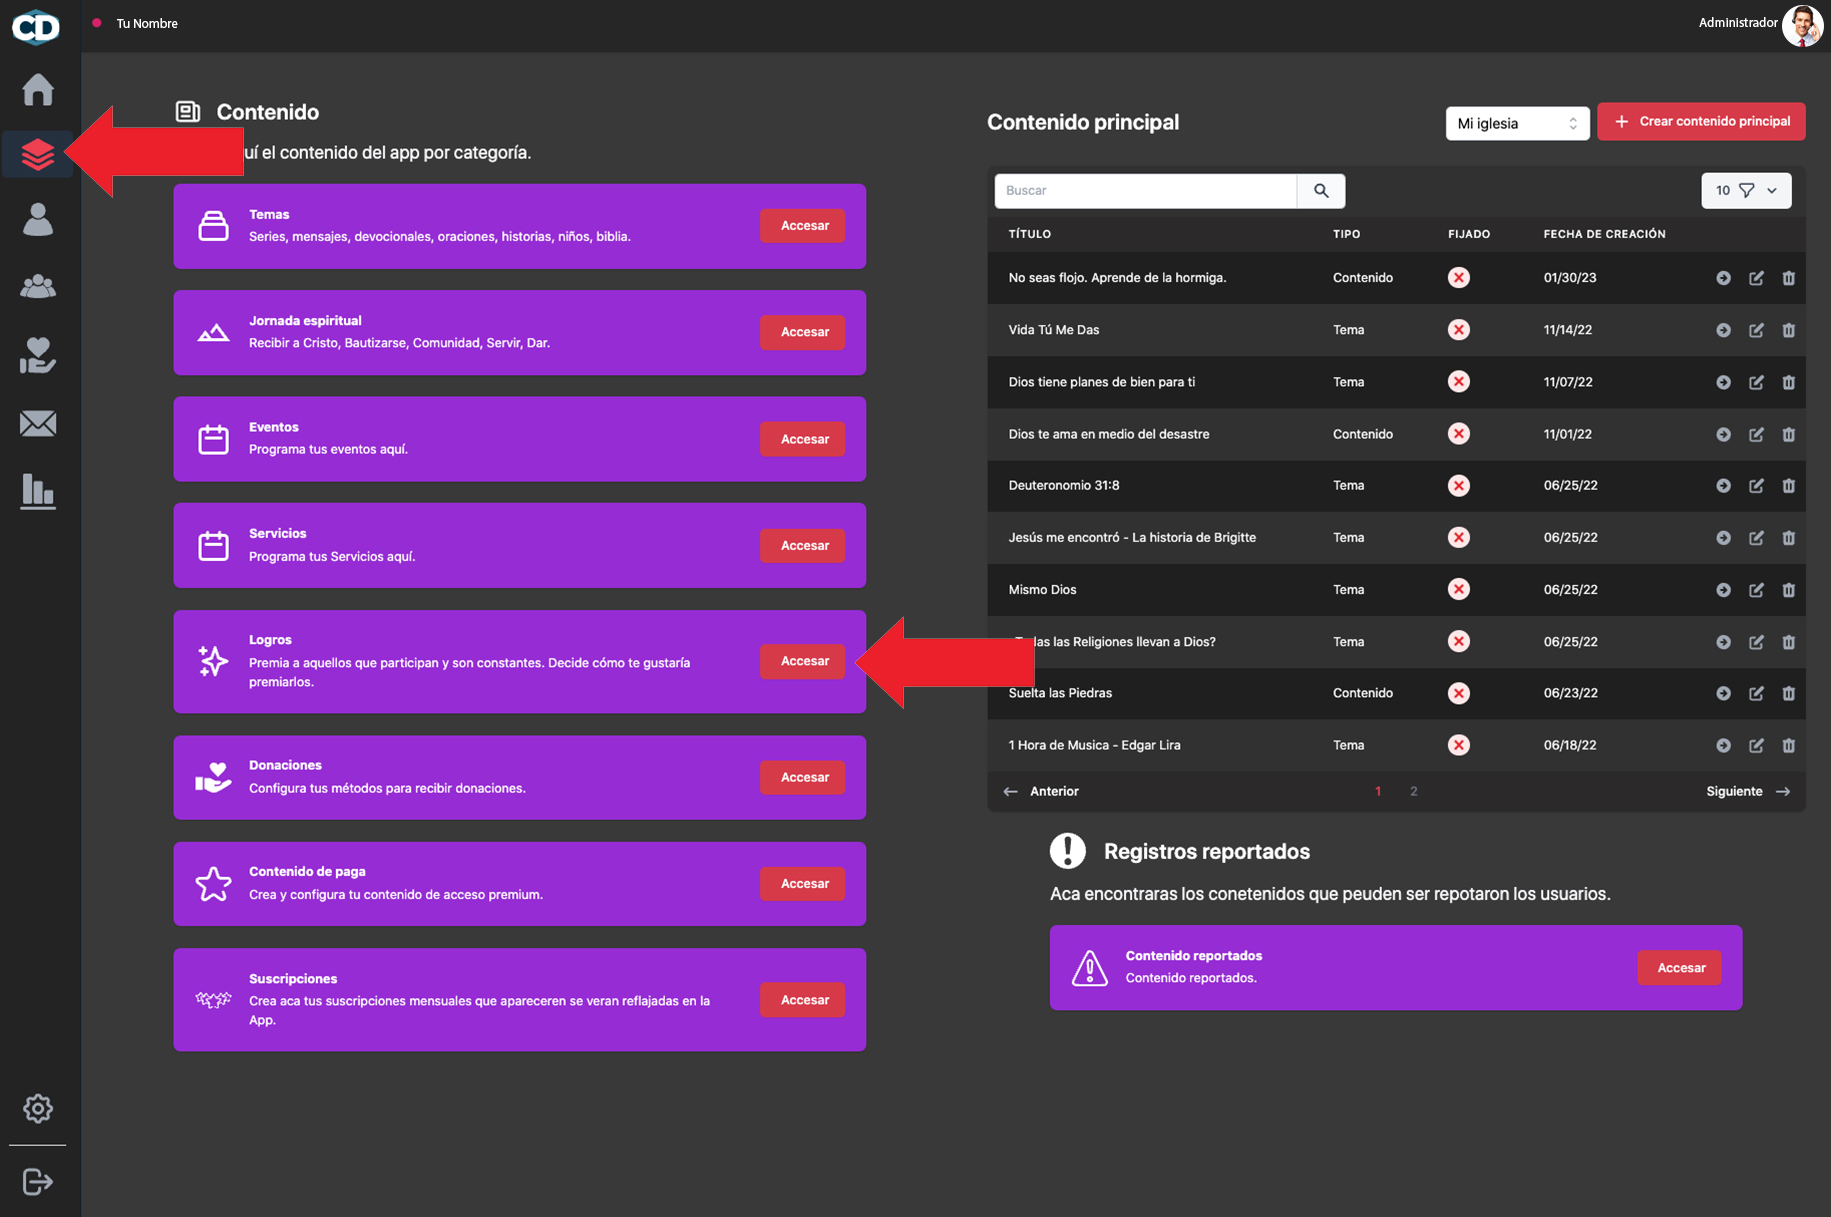Open the settings gear icon
Image resolution: width=1831 pixels, height=1217 pixels.
tap(38, 1108)
